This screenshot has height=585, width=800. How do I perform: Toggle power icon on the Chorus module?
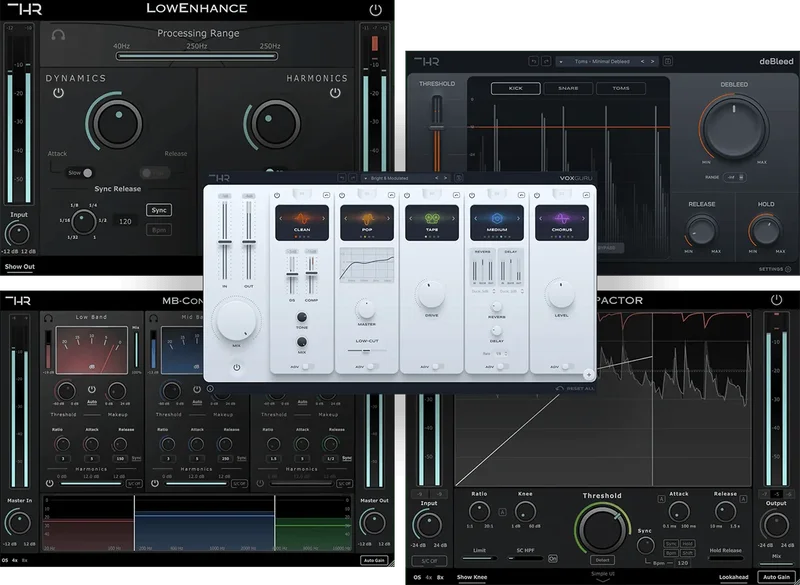point(537,195)
